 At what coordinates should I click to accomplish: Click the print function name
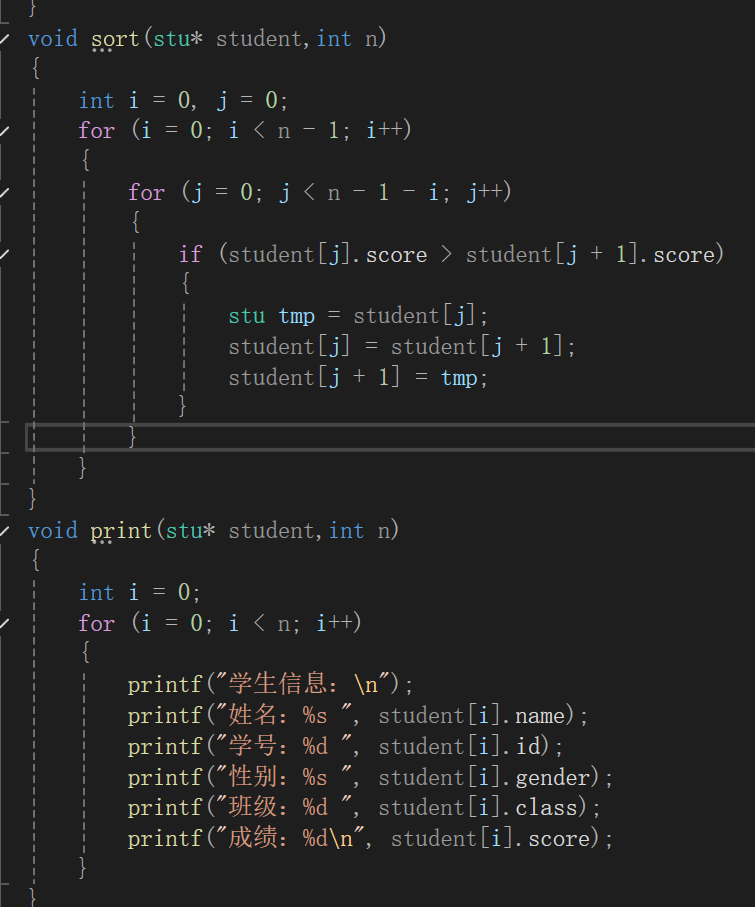pyautogui.click(x=121, y=532)
